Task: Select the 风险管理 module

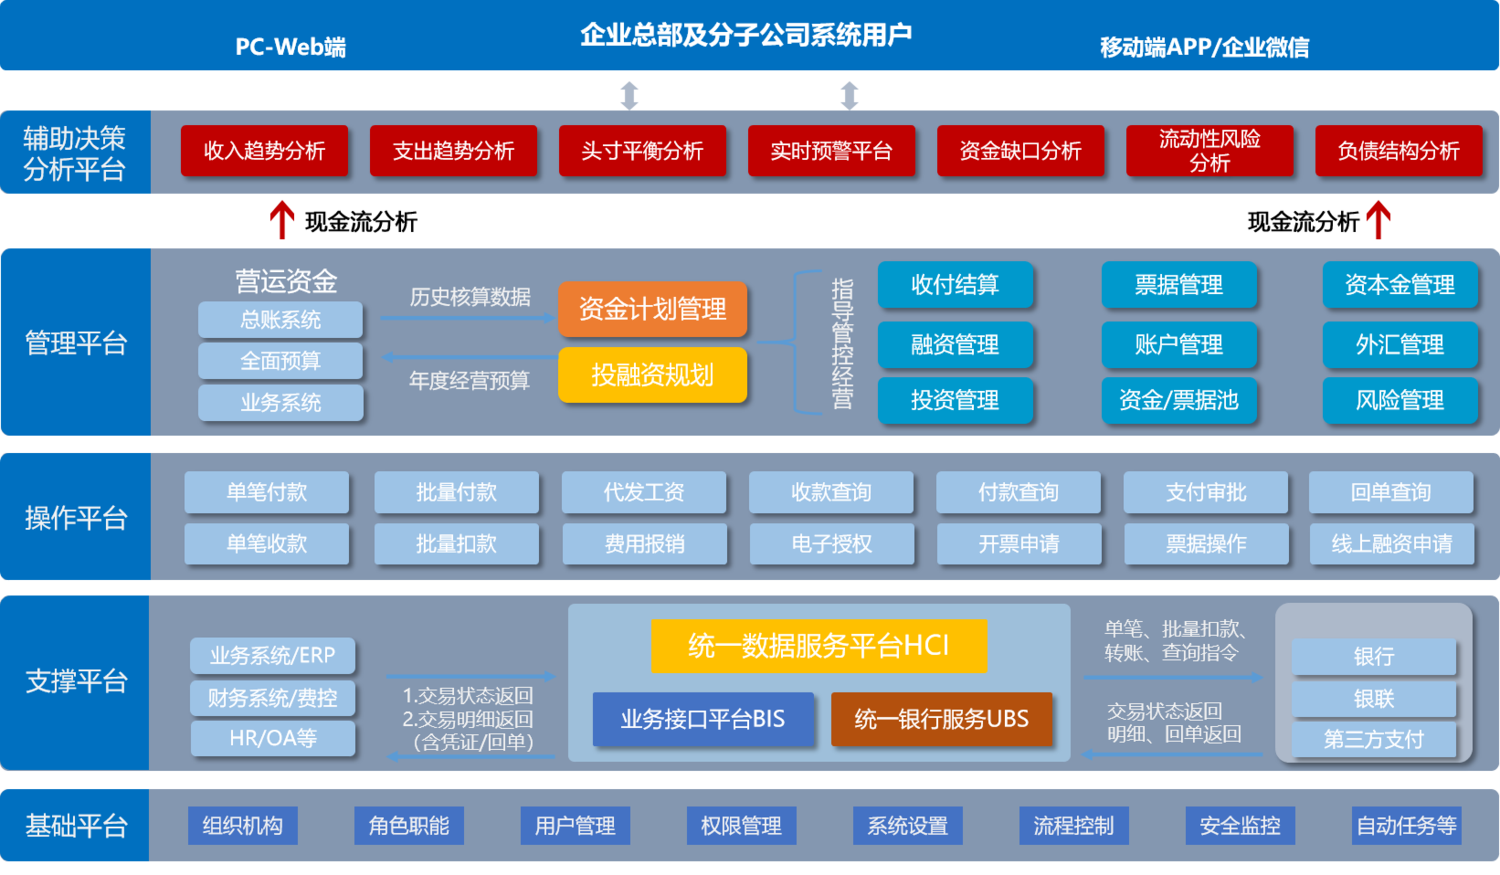Action: (x=1399, y=401)
